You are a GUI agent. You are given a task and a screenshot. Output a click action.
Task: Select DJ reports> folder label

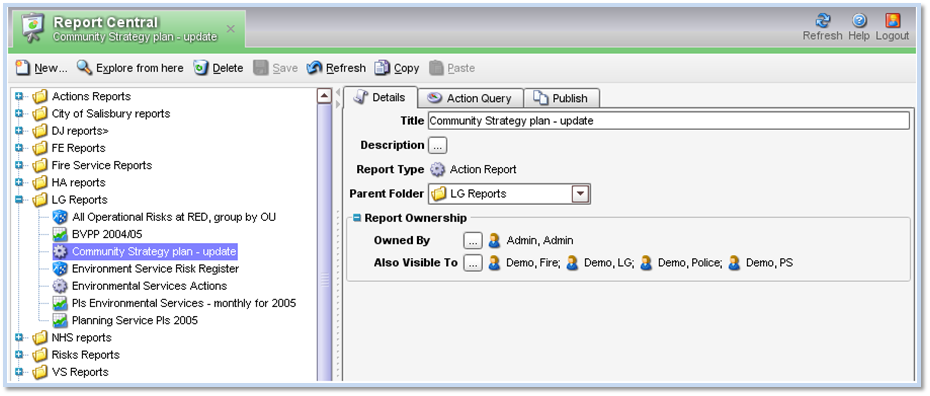coord(80,130)
